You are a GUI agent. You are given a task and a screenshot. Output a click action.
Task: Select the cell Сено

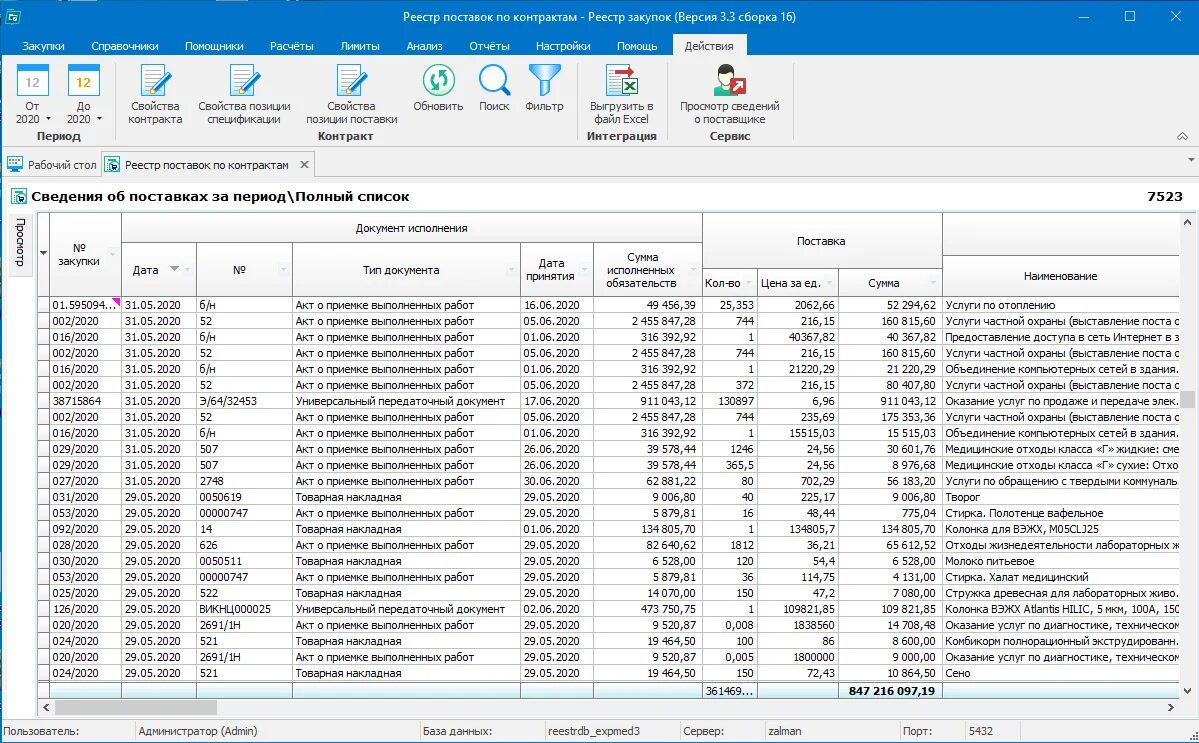(1061, 673)
